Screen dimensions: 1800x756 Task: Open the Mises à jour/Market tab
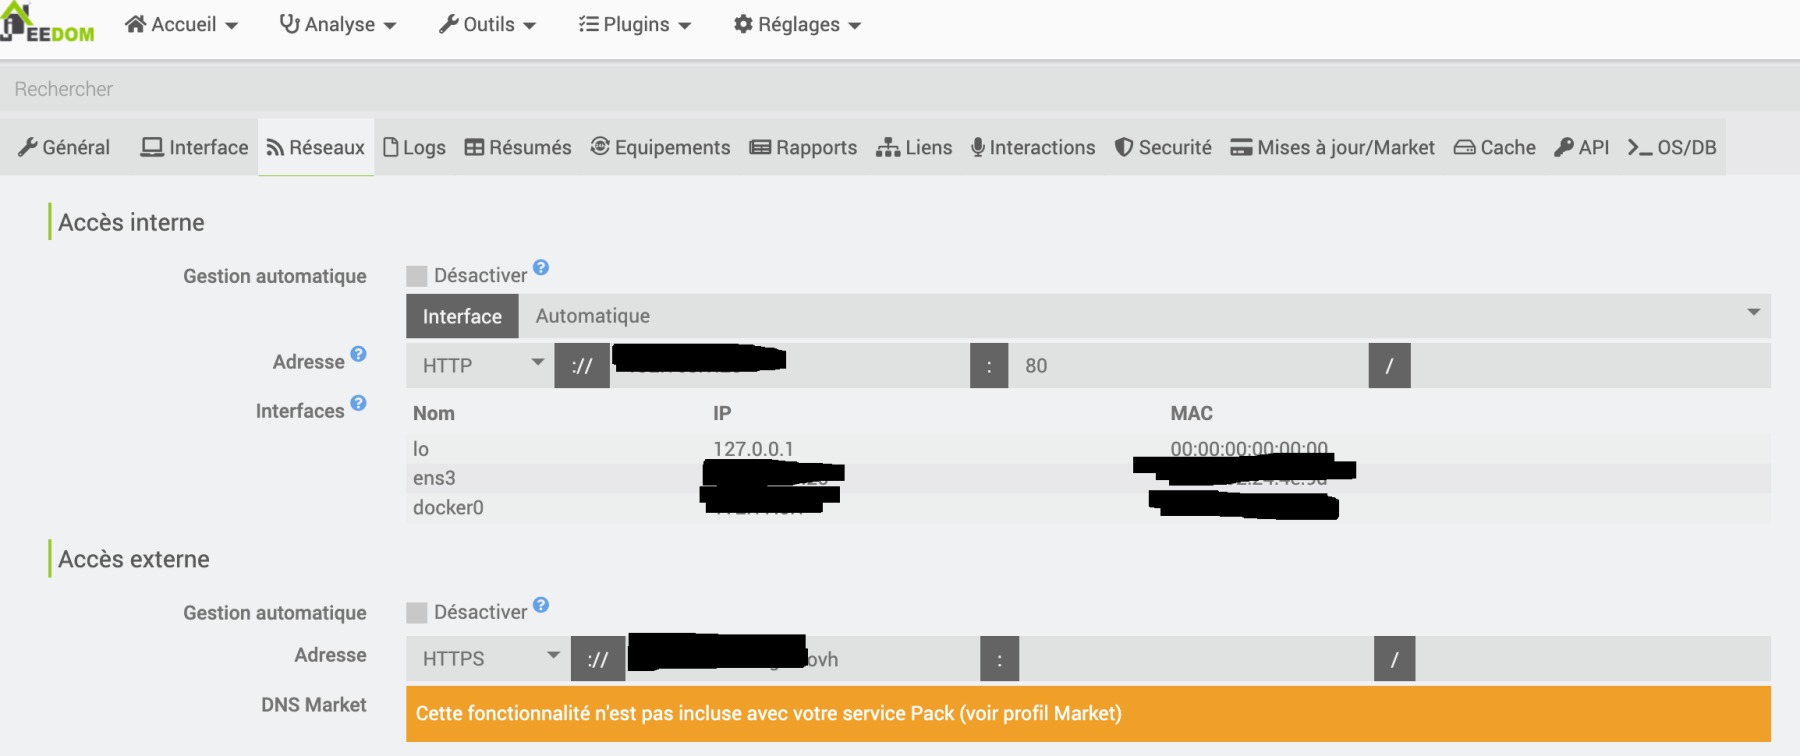tap(1332, 147)
